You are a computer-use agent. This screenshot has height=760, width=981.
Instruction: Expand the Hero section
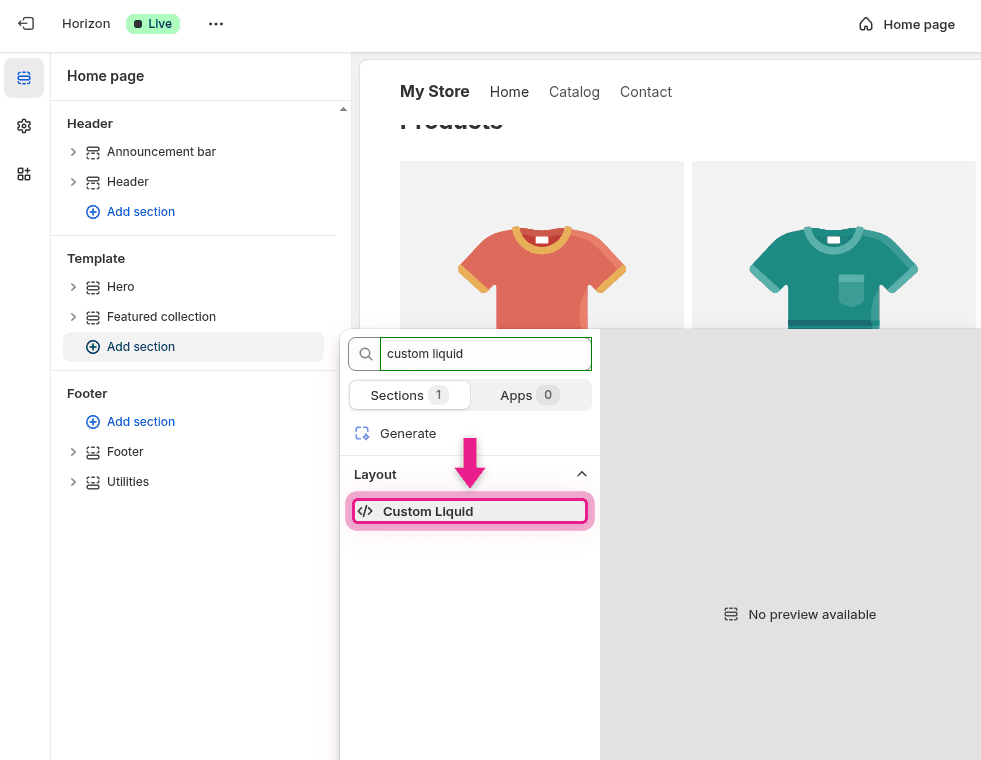point(72,287)
